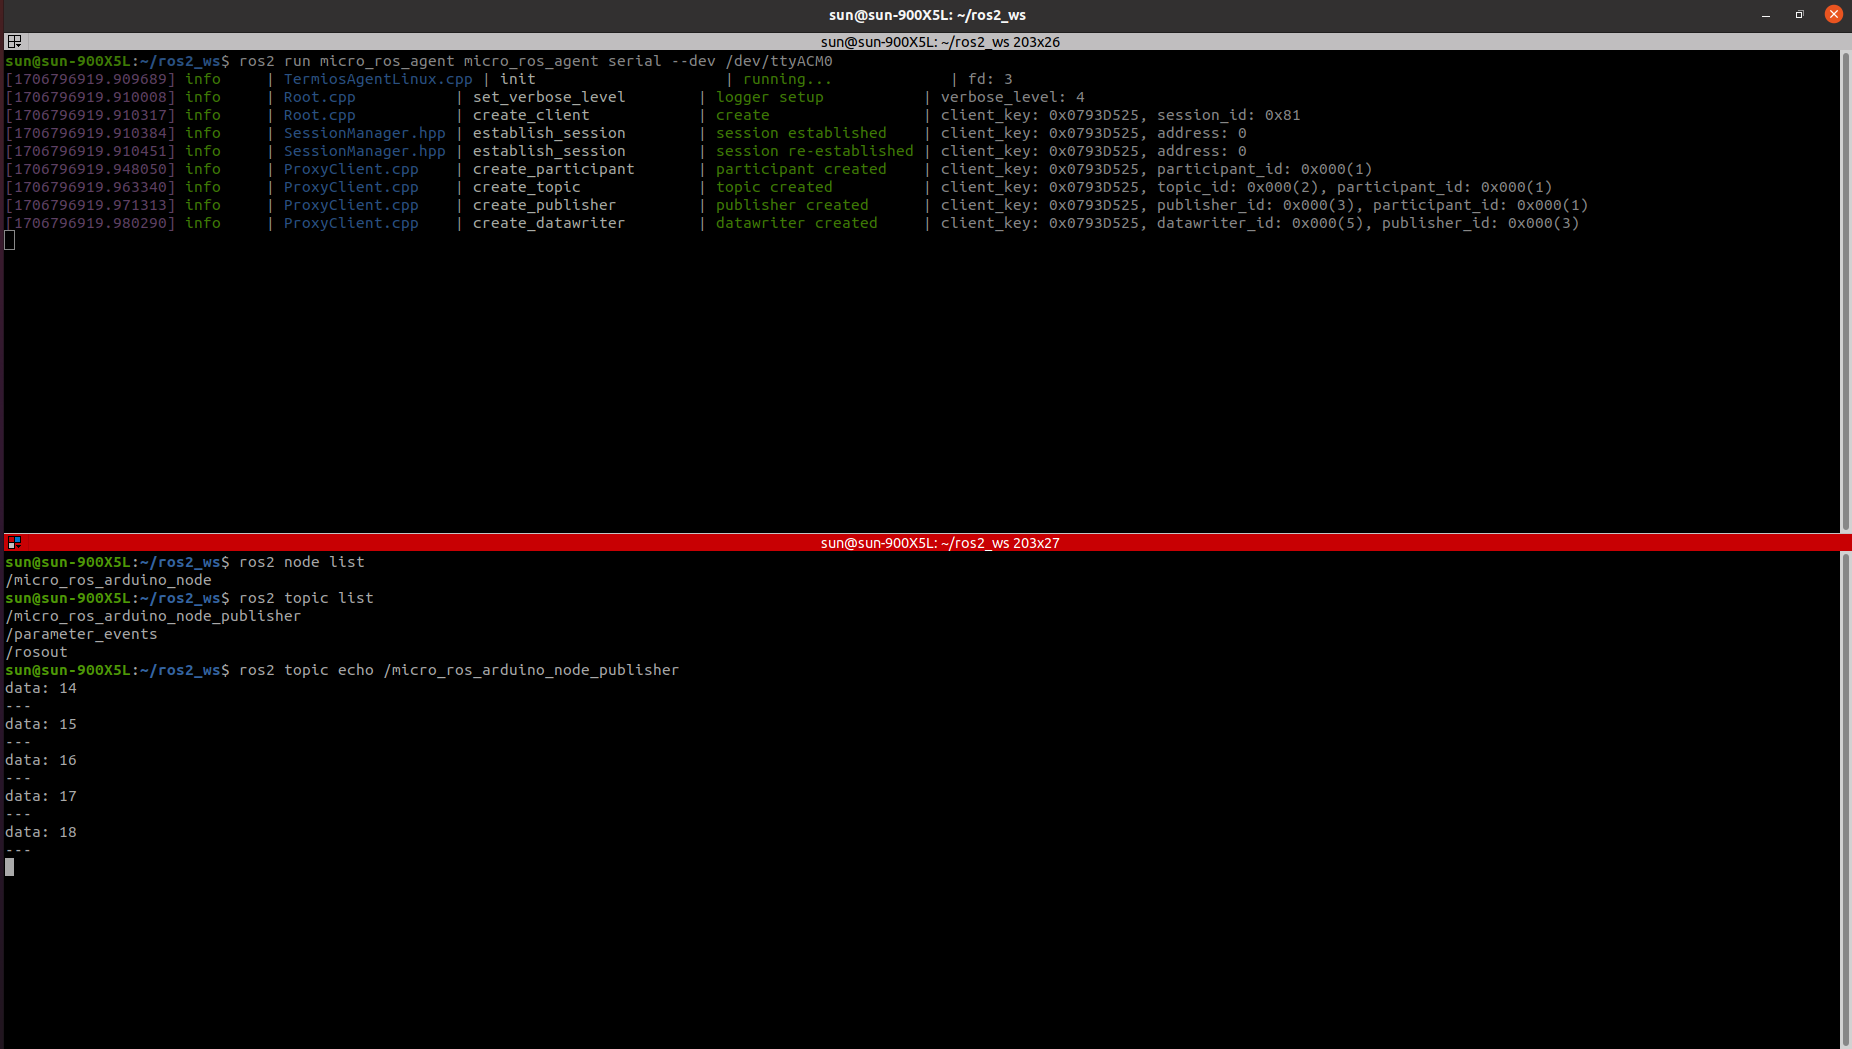
Task: Click '/micro_ros_arduino_node' output line
Action: [x=108, y=580]
